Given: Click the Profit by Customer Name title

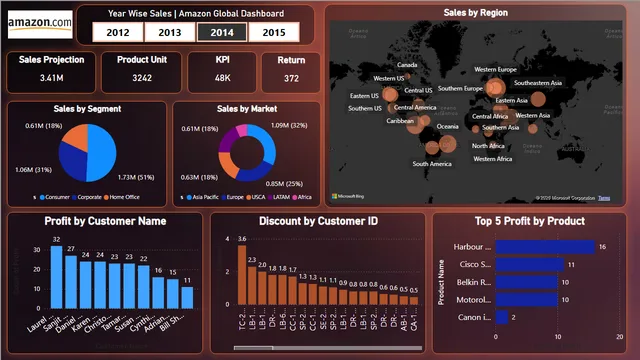Looking at the screenshot, I should 105,221.
